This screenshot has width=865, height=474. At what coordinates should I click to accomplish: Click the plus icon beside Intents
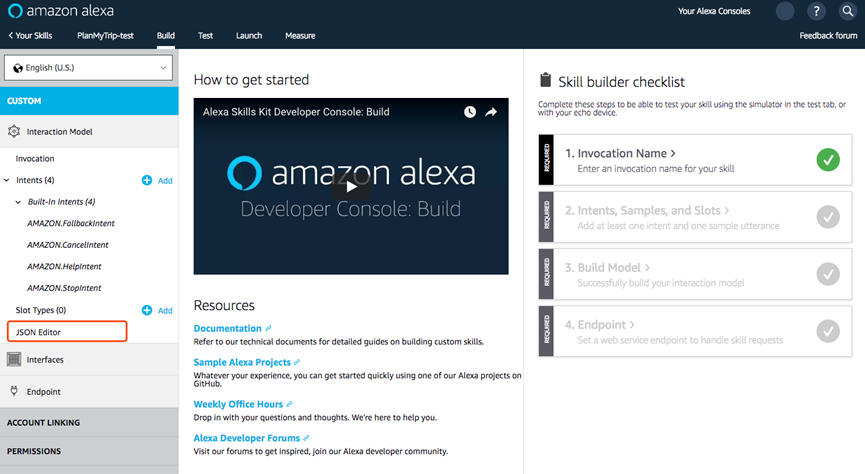147,180
